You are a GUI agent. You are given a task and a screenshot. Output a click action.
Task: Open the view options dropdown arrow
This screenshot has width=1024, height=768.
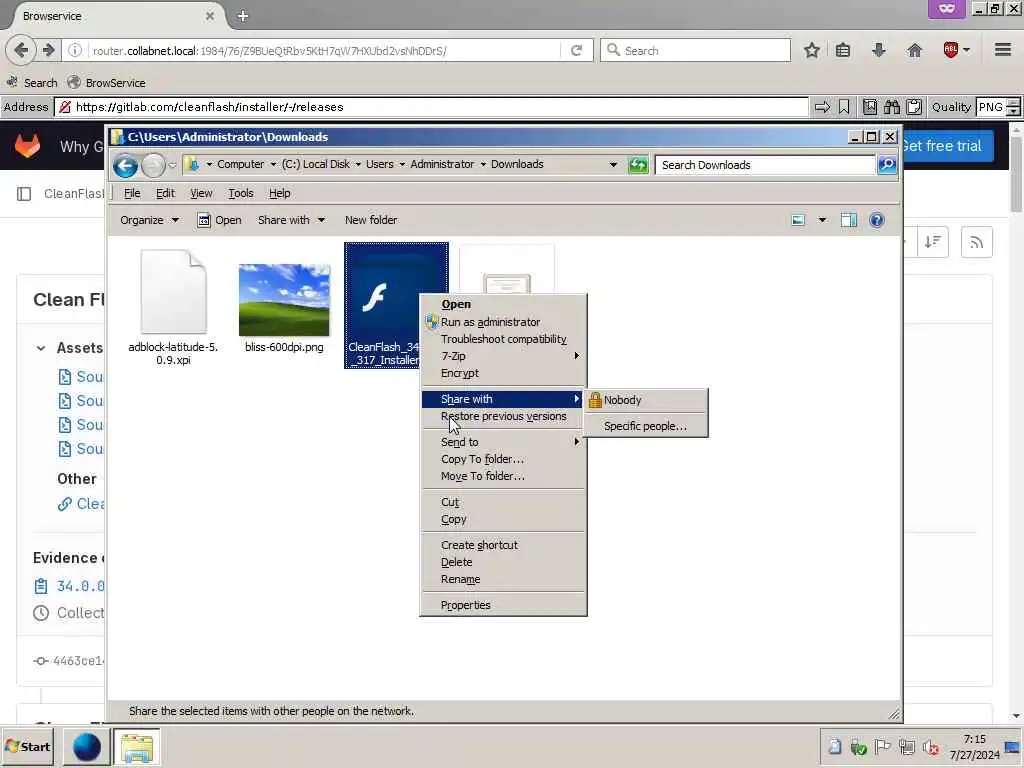(x=822, y=220)
